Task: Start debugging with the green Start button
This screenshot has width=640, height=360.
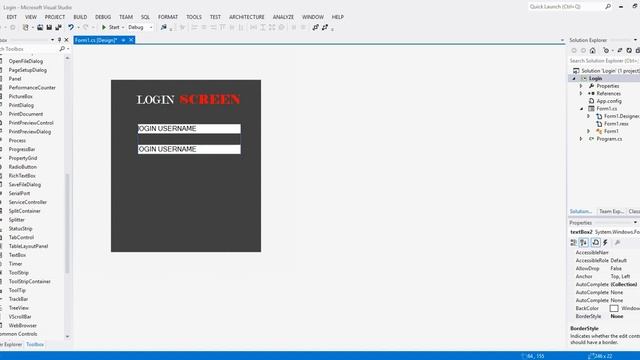Action: pos(110,27)
